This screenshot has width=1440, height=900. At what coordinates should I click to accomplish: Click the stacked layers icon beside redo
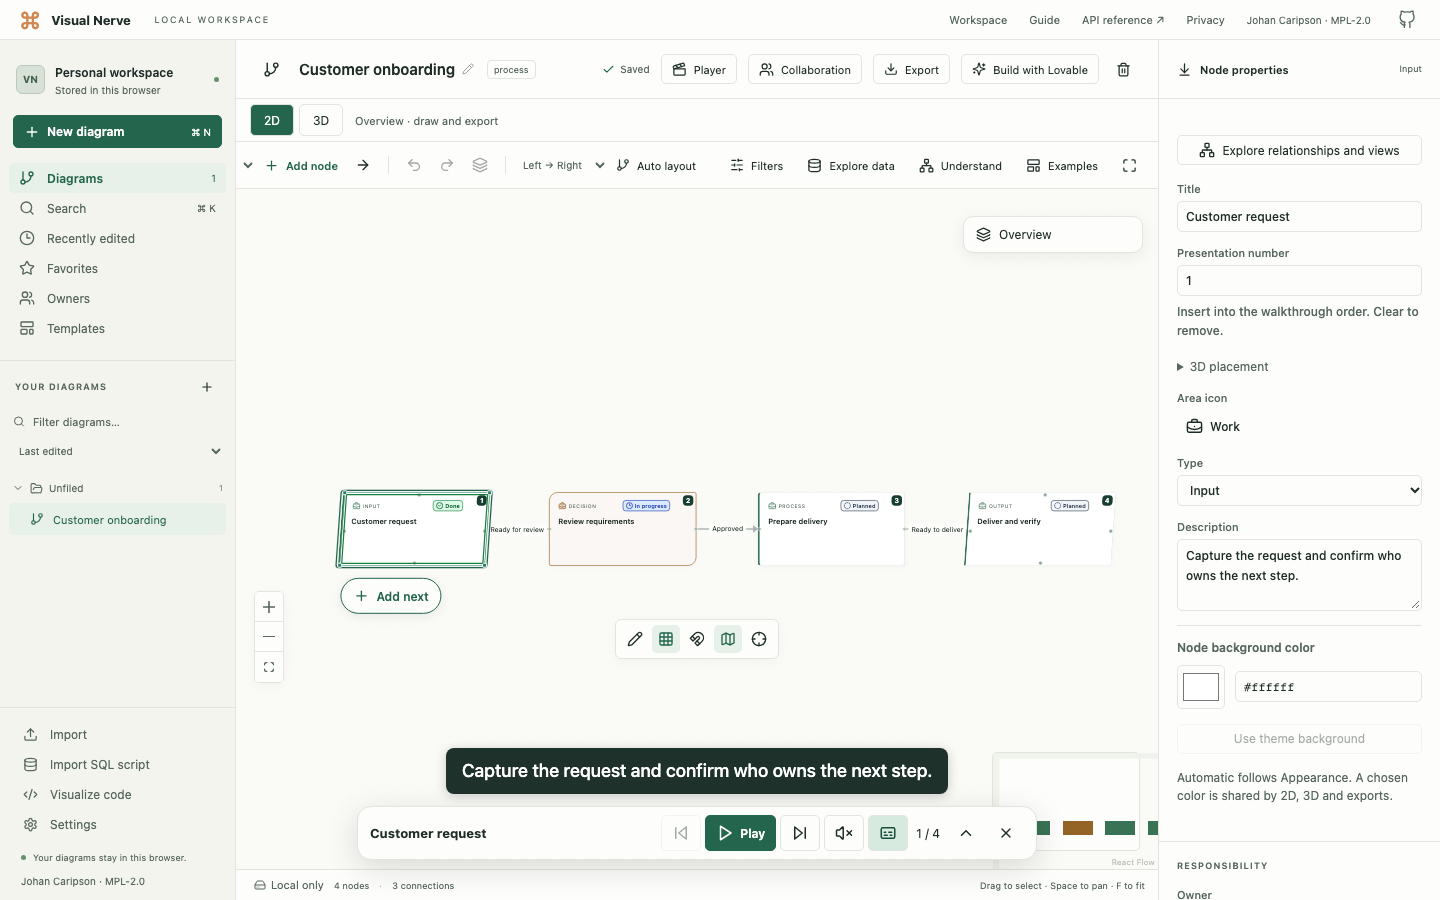(x=480, y=166)
